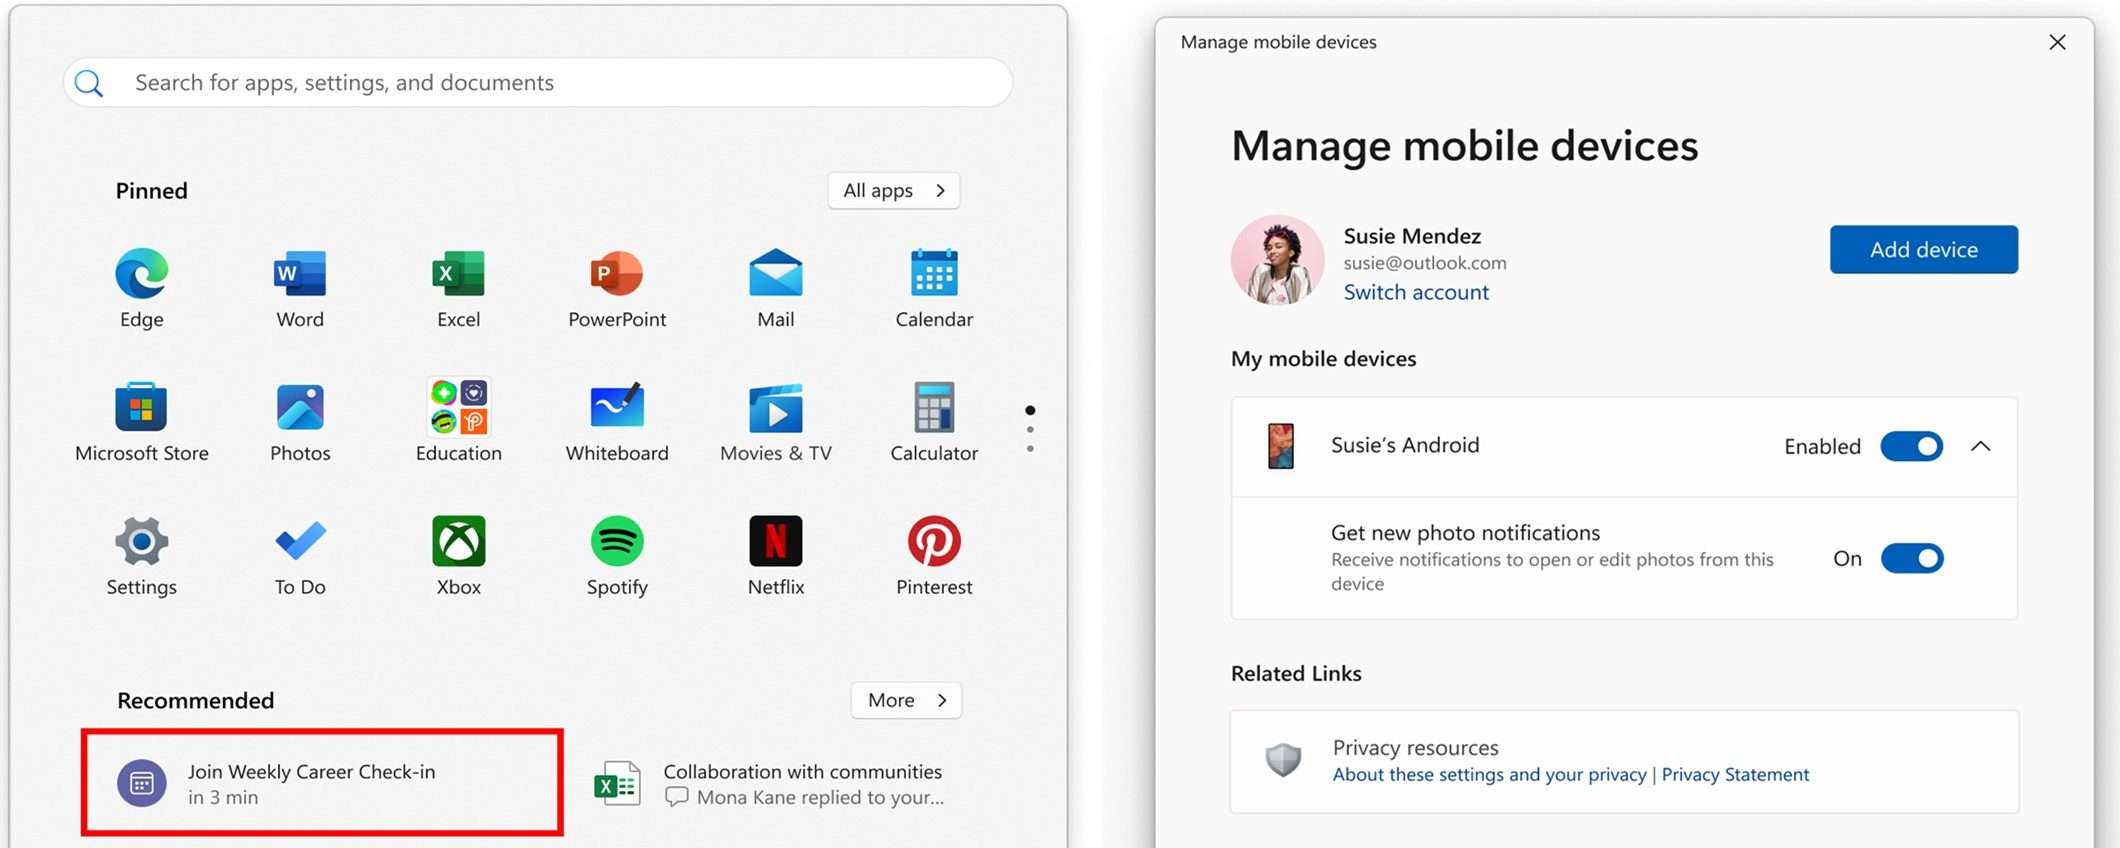Open the Calendar app

coord(934,288)
